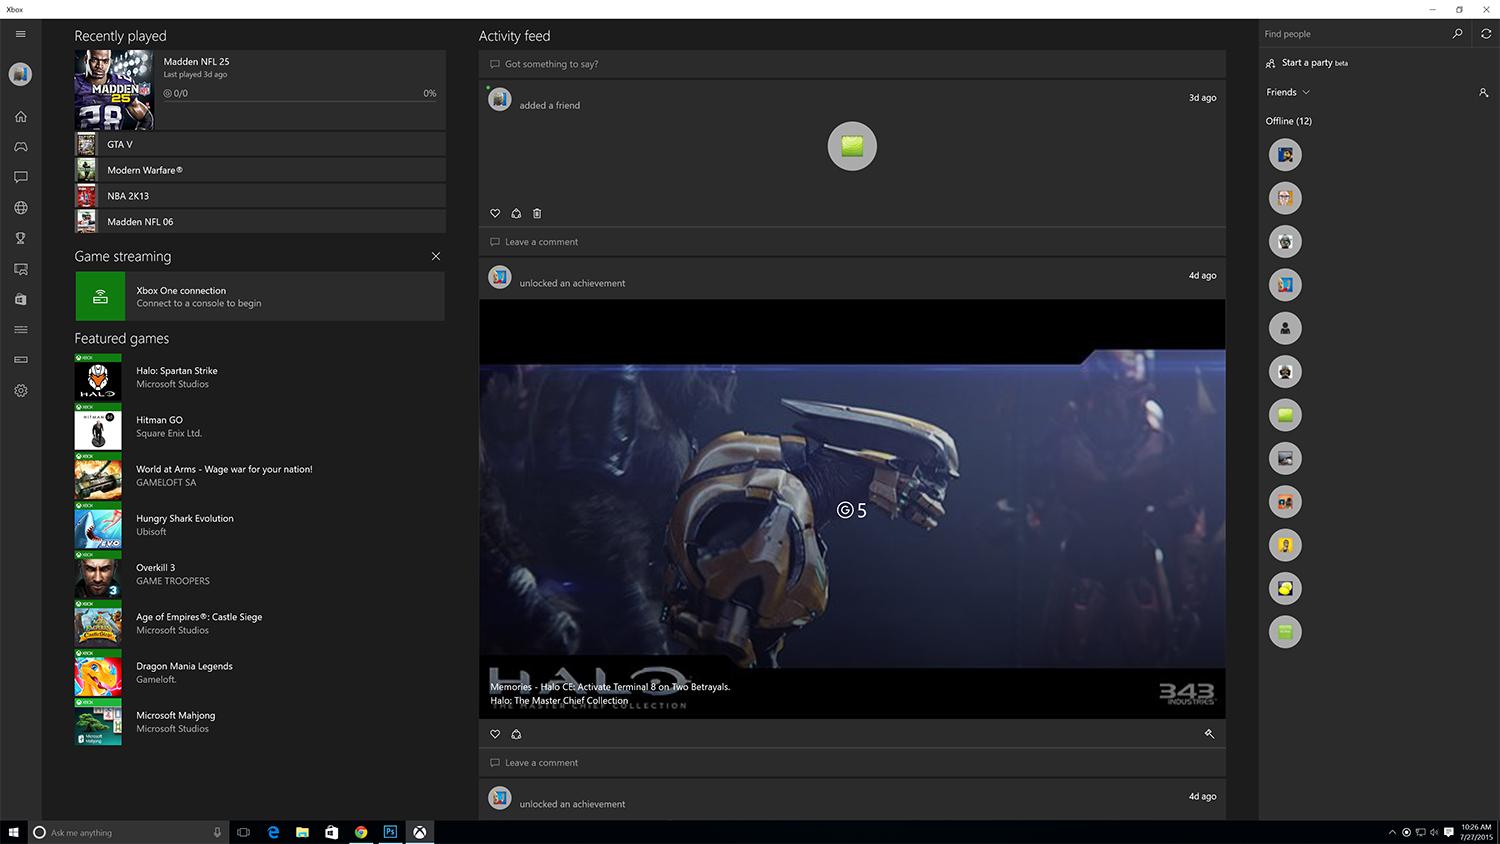The image size is (1500, 844).
Task: Open Settings gear in the sidebar
Action: tap(20, 391)
